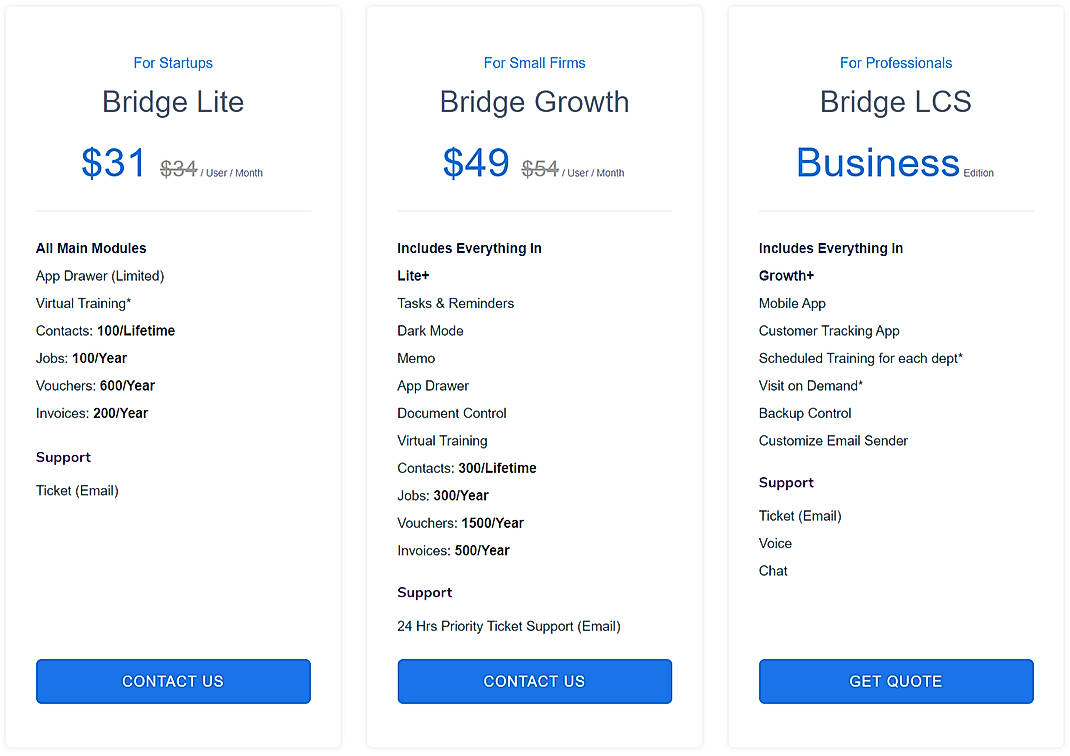Viewport: 1070px width, 756px height.
Task: Click the For Small Firms label
Action: (534, 62)
